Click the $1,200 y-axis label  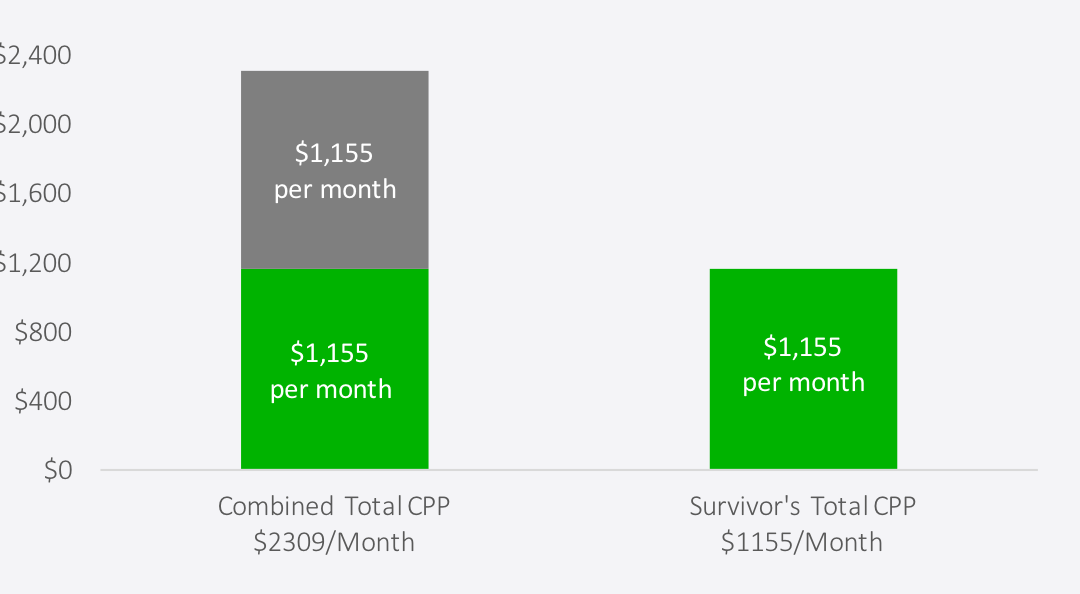coord(34,263)
